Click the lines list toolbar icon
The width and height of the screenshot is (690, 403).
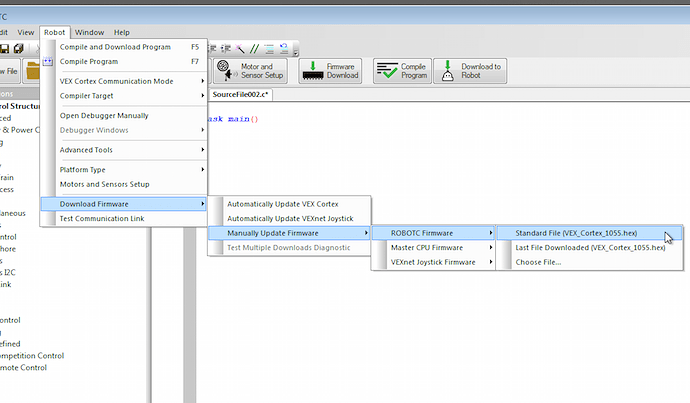pyautogui.click(x=269, y=48)
